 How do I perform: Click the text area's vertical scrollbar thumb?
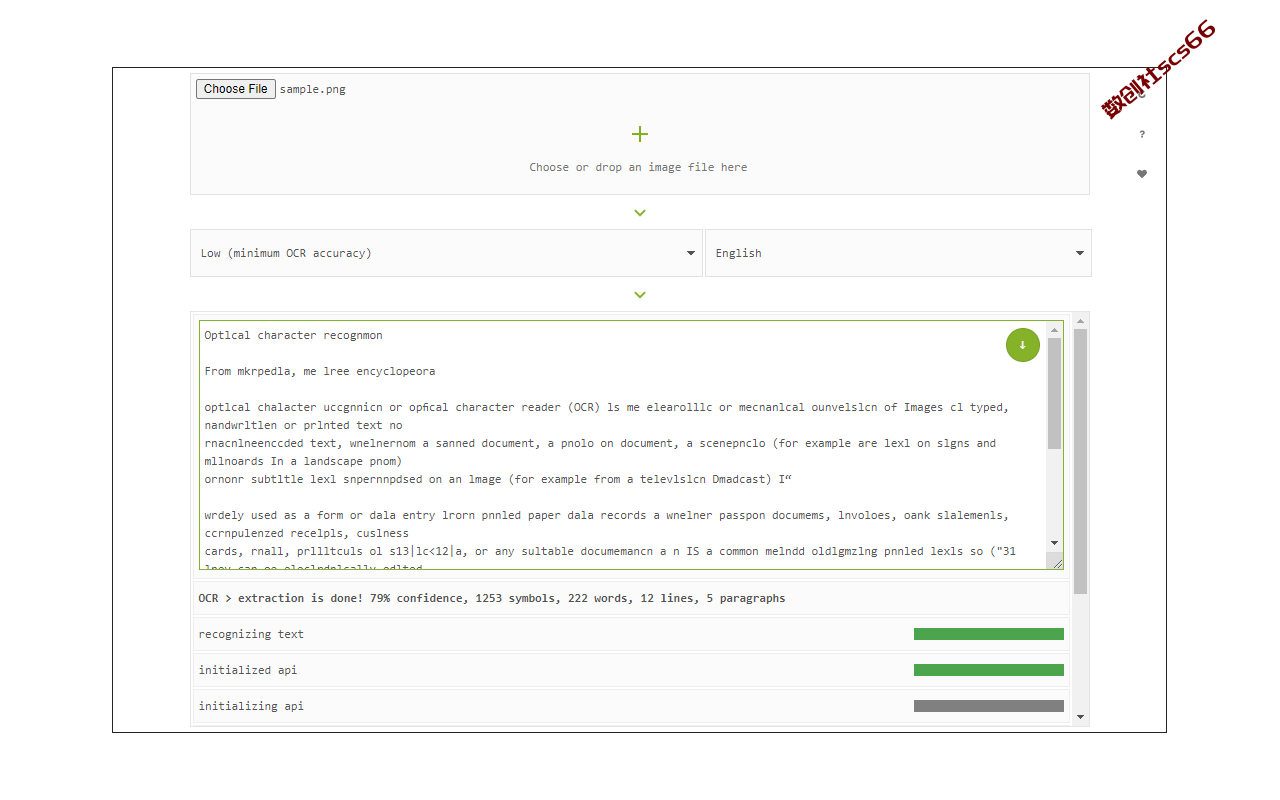point(1055,393)
